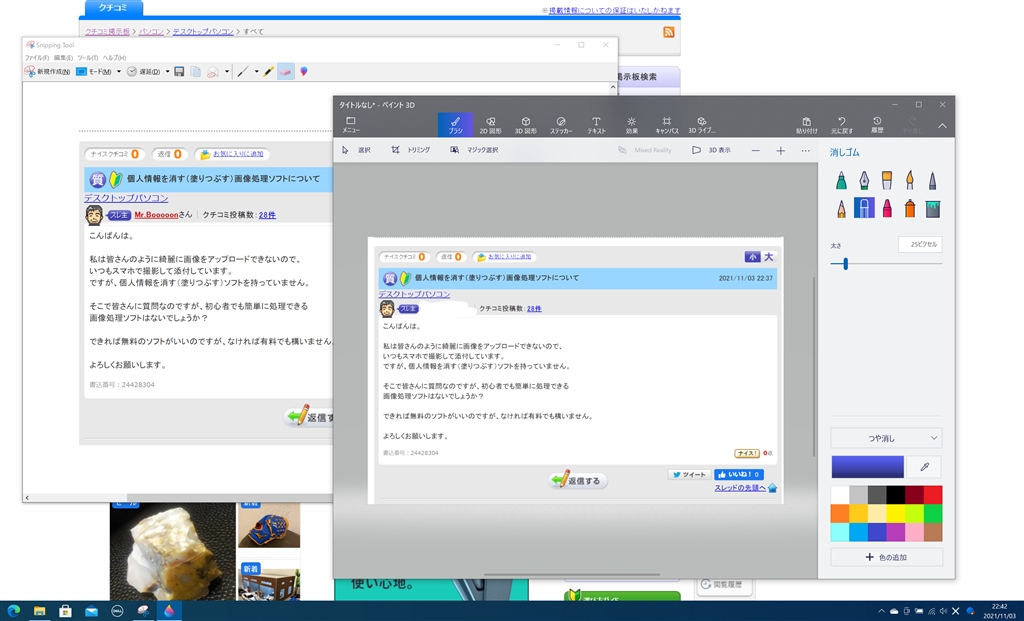Expand the Pen options dropdown arrow
This screenshot has width=1024, height=621.
tap(256, 72)
